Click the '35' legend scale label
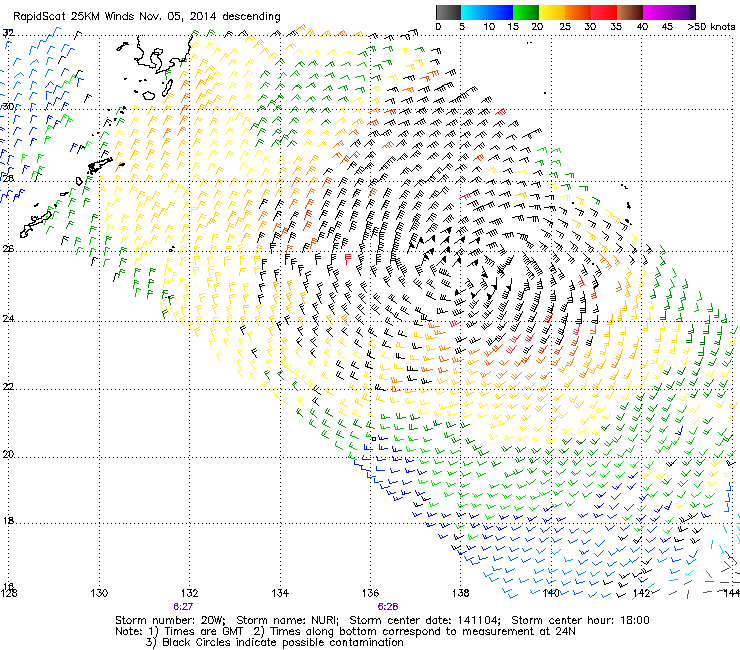Screen dimensions: 740x650 (x=616, y=27)
